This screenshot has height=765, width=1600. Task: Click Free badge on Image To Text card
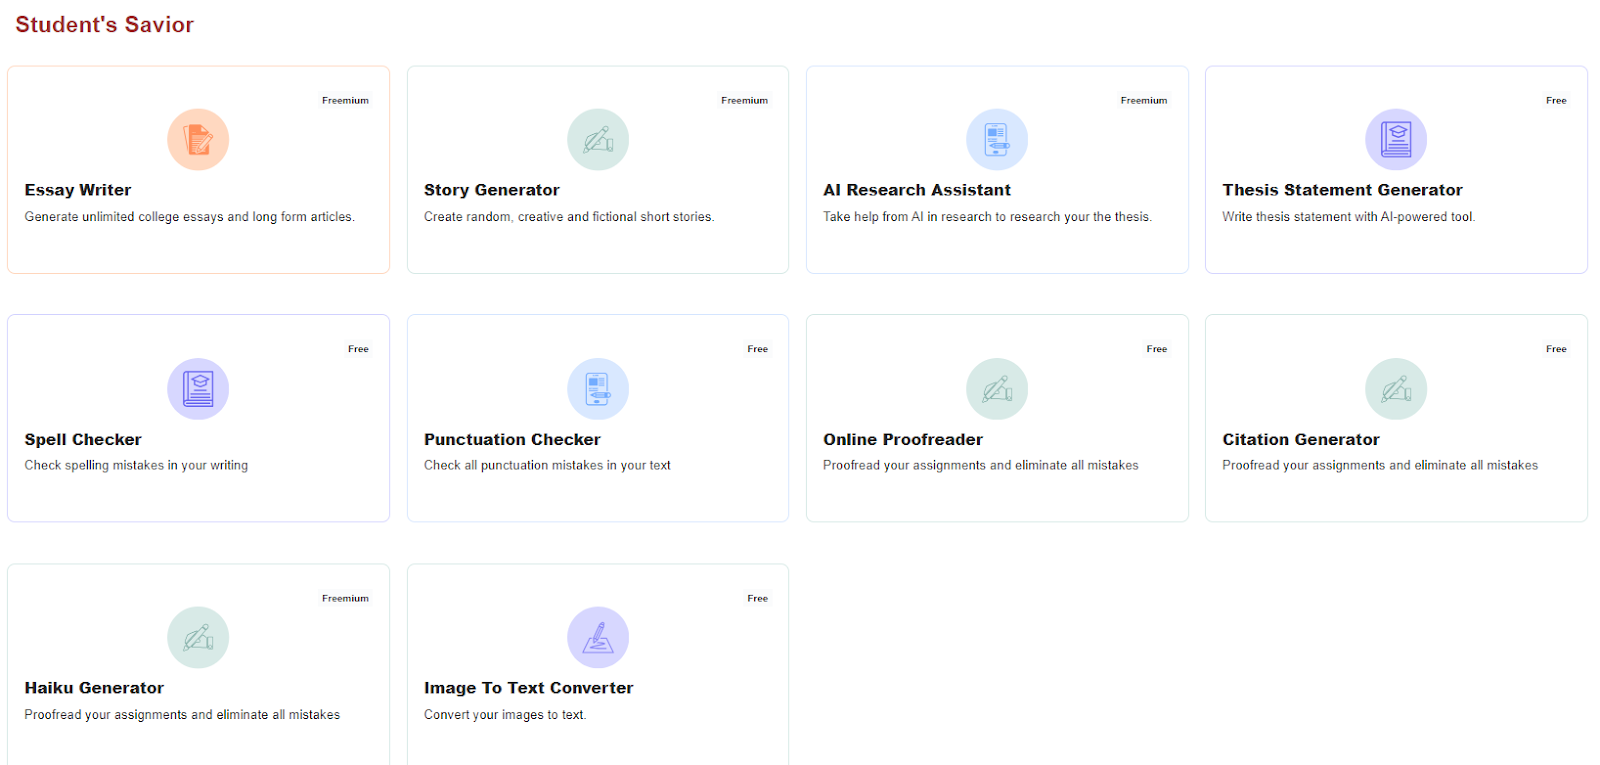tap(758, 598)
